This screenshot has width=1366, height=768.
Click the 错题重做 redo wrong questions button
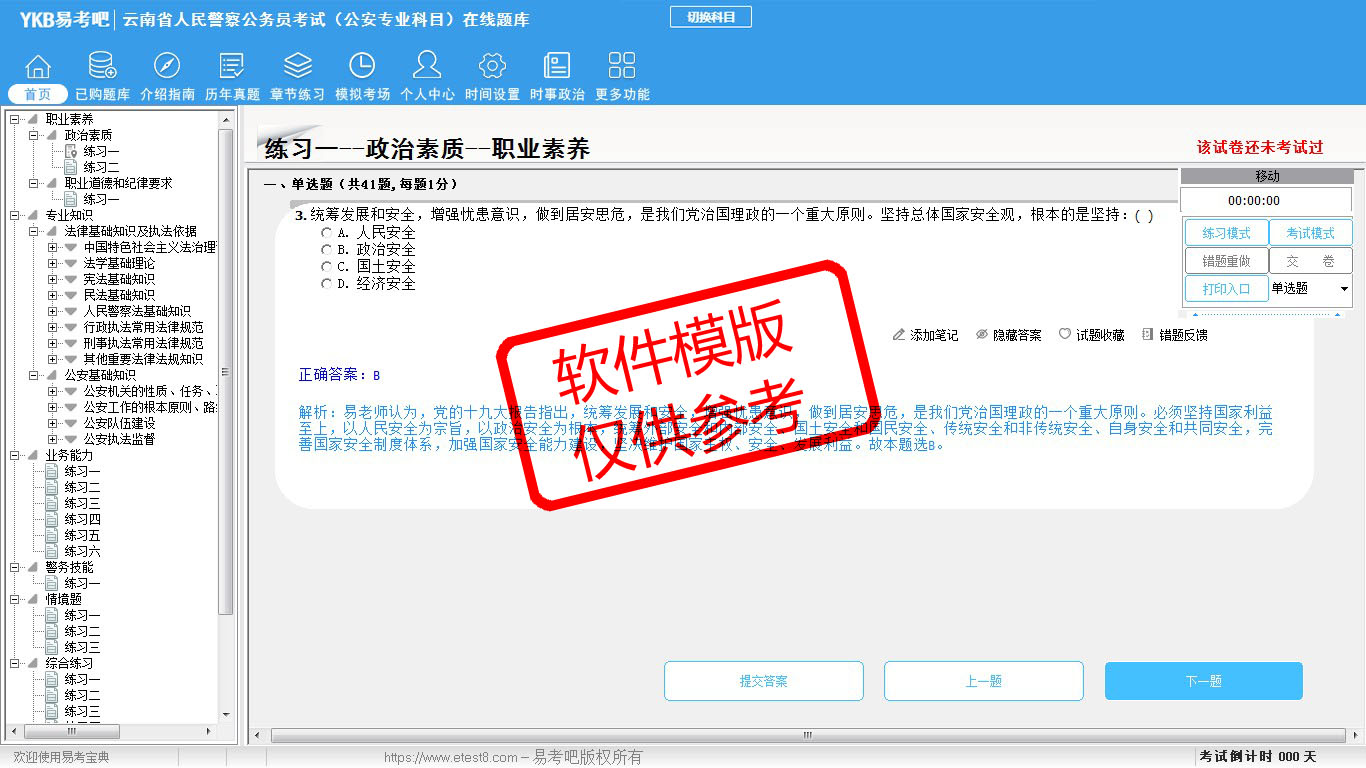coord(1226,261)
